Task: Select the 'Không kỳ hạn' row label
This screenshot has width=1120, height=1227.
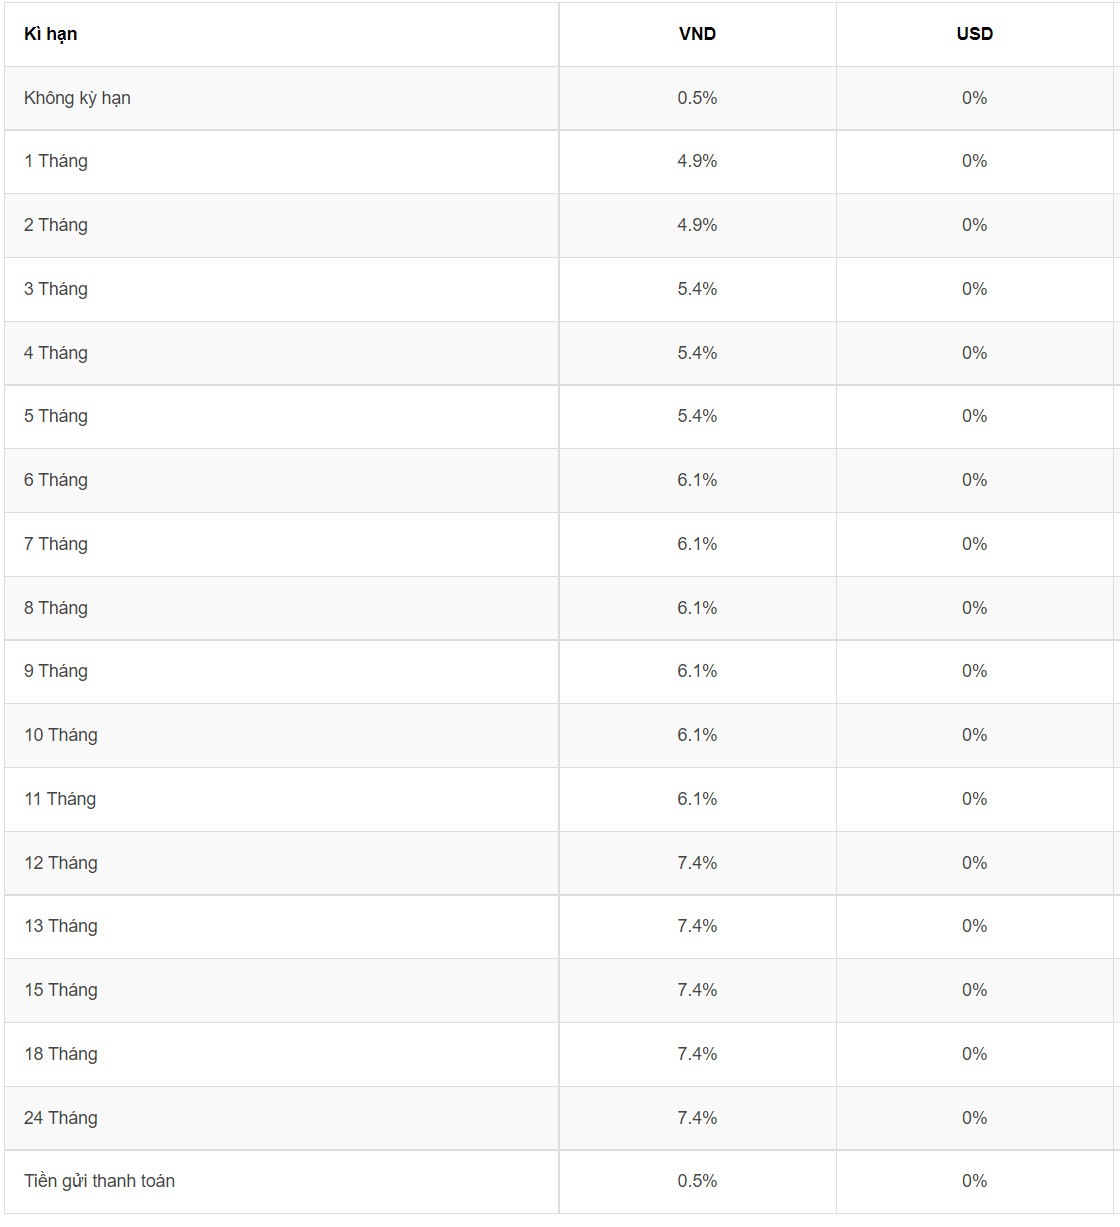Action: coord(77,98)
